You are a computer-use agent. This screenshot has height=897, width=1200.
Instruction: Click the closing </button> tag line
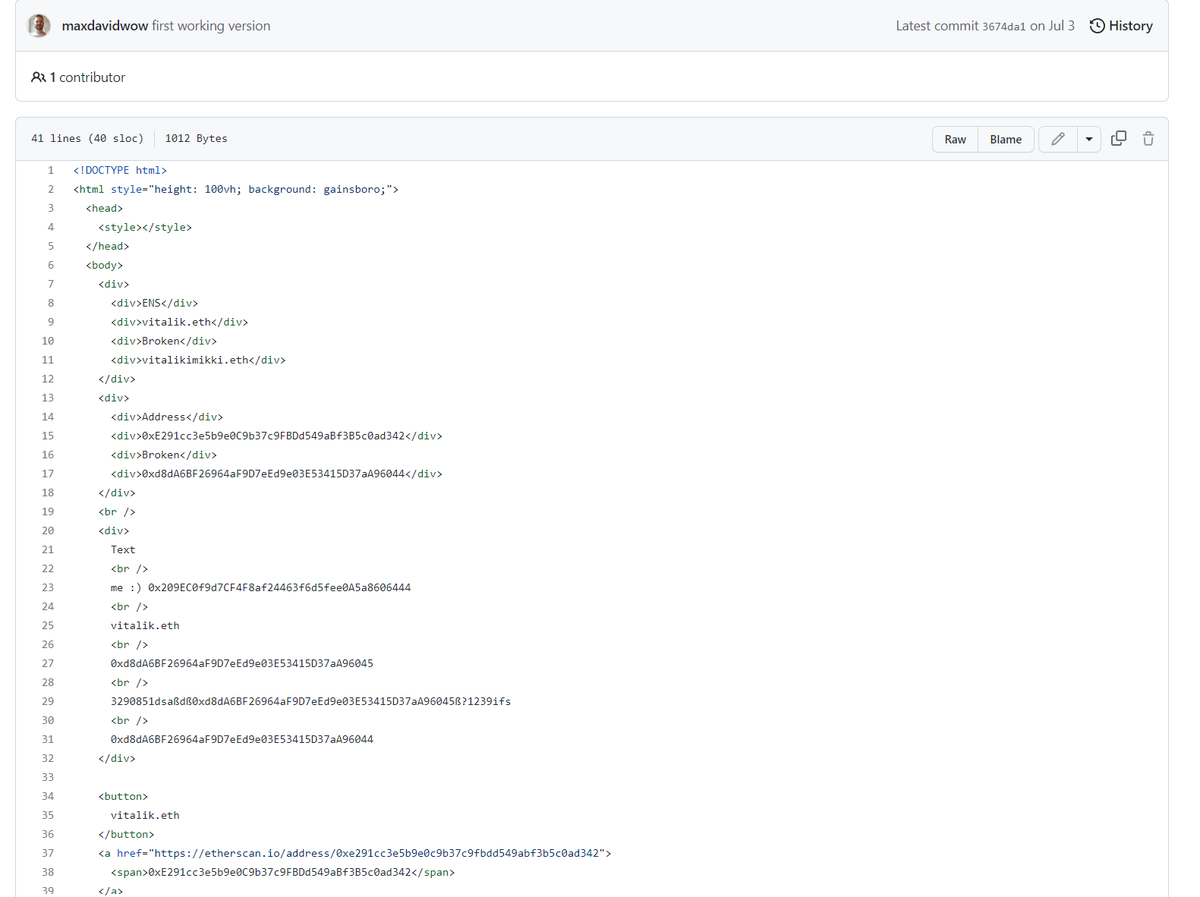[x=126, y=834]
